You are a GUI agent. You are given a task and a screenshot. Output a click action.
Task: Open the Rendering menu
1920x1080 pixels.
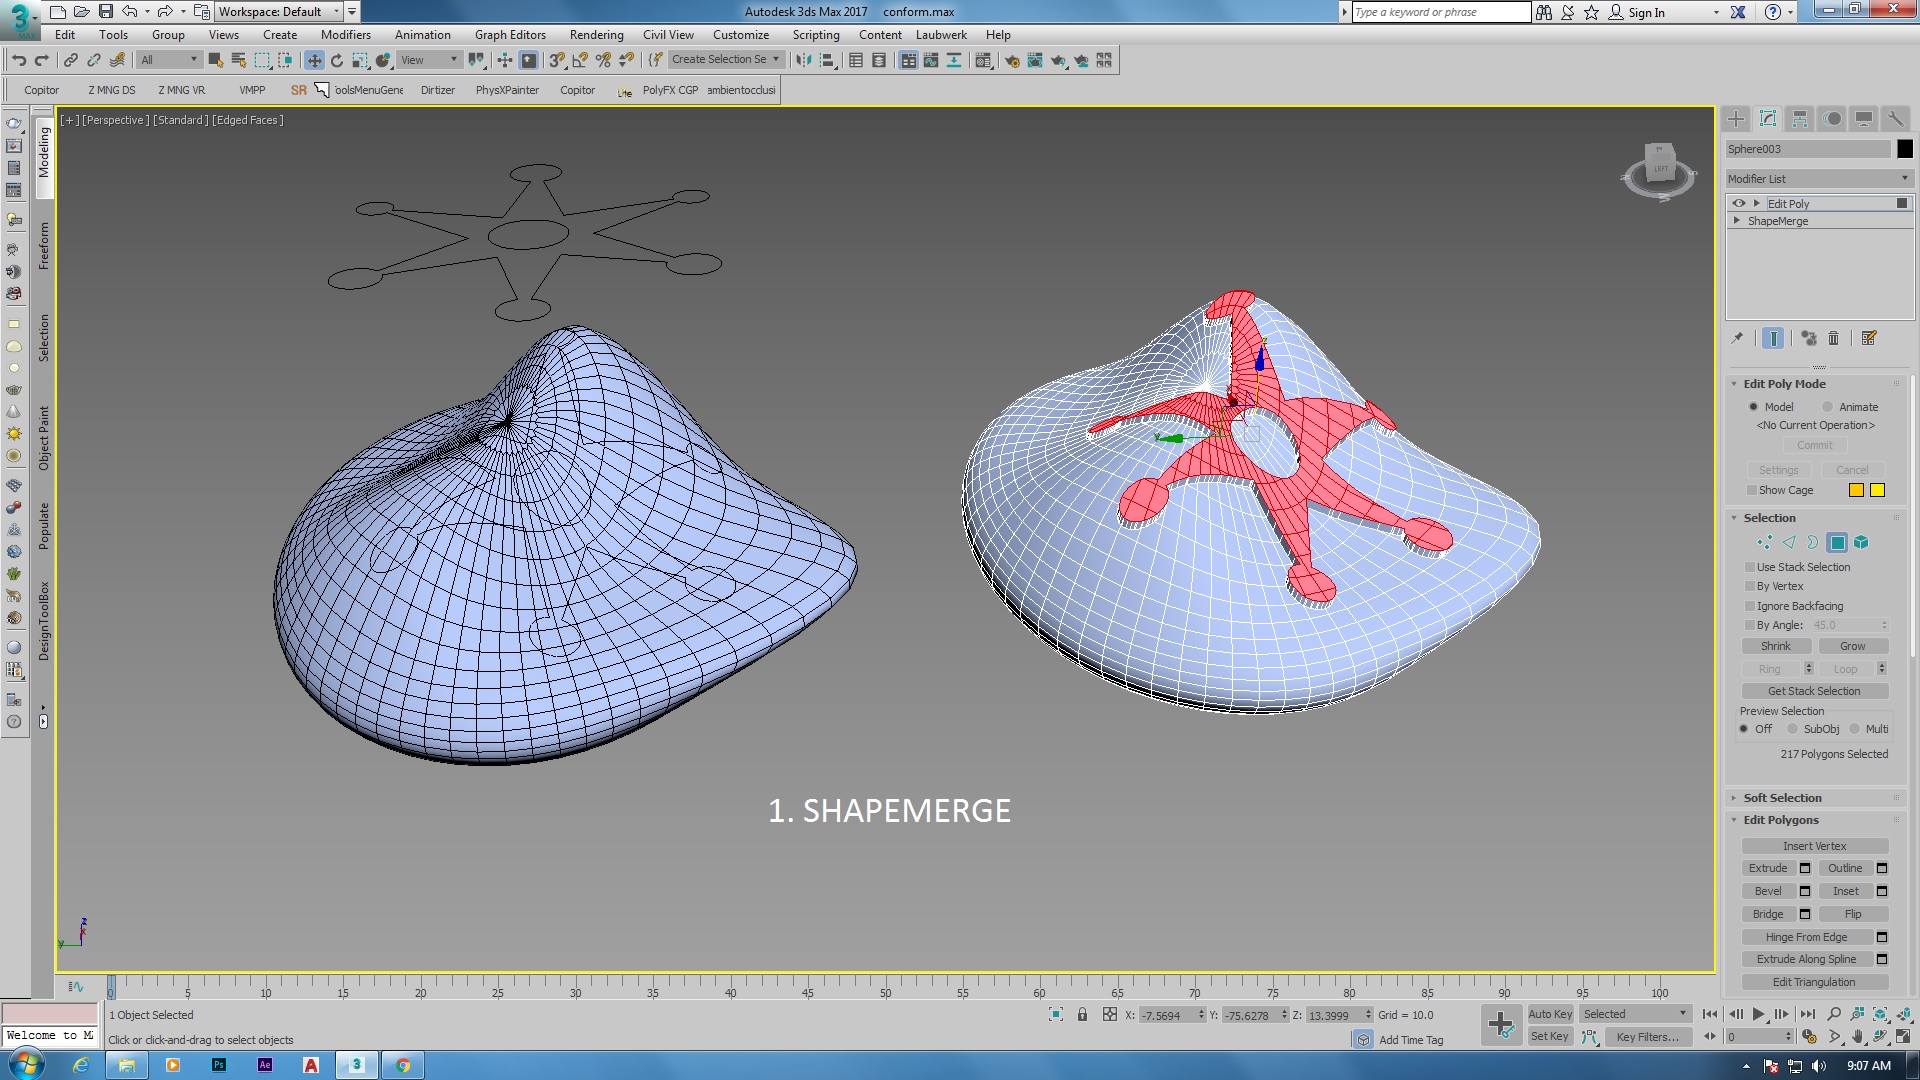[596, 35]
